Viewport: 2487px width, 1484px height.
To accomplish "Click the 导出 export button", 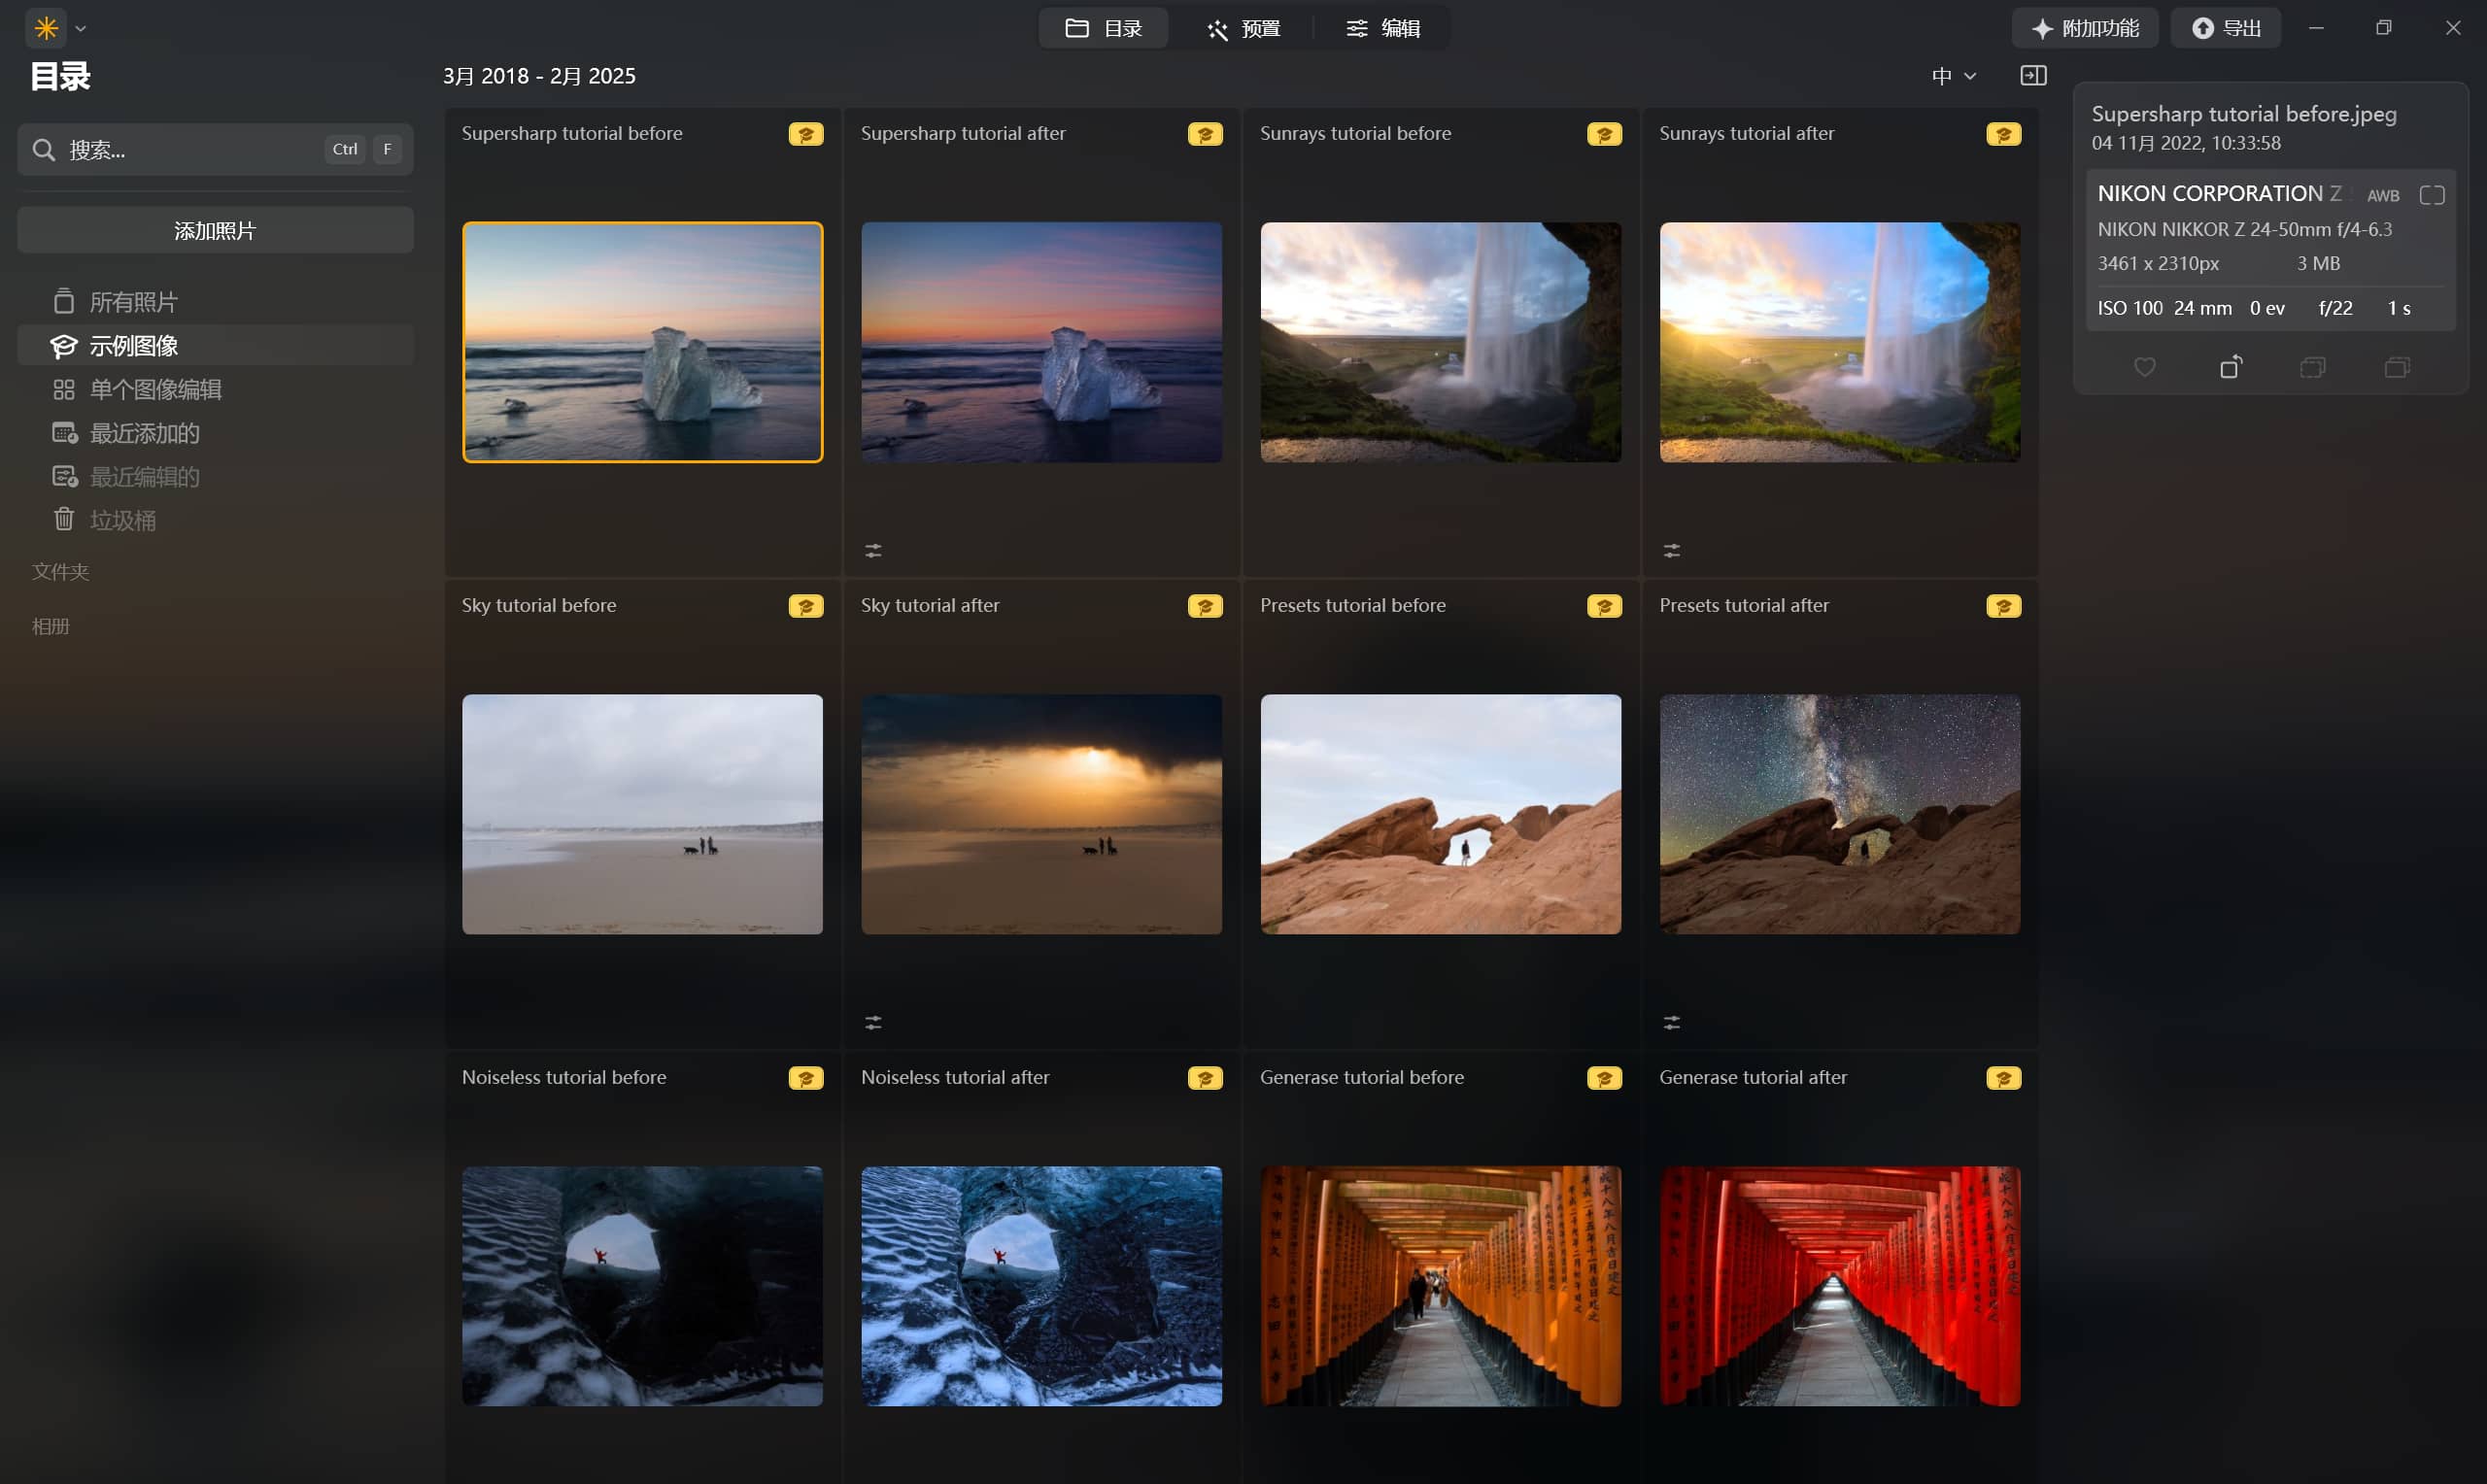I will [x=2226, y=28].
